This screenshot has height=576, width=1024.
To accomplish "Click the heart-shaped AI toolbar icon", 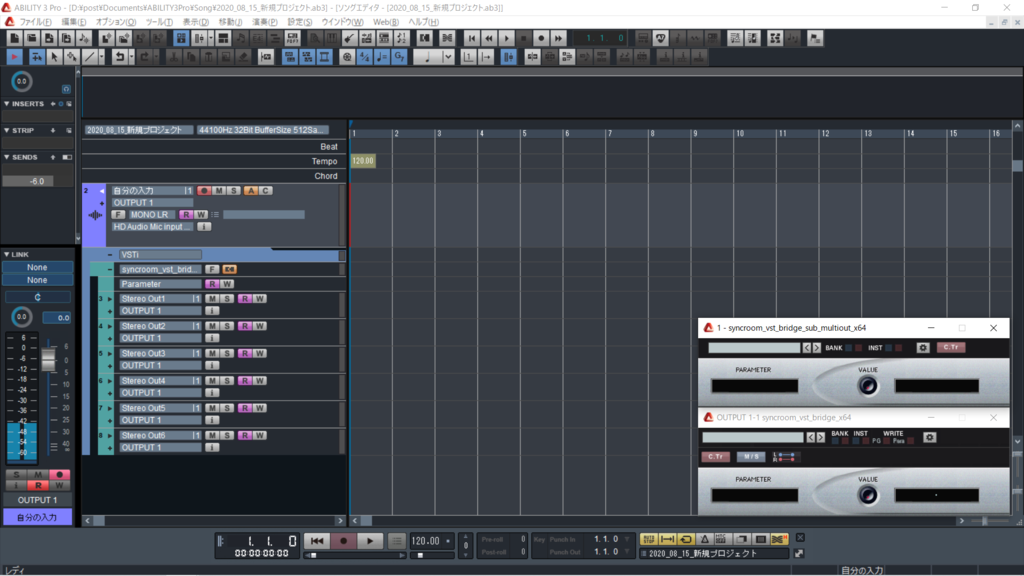I will point(660,39).
